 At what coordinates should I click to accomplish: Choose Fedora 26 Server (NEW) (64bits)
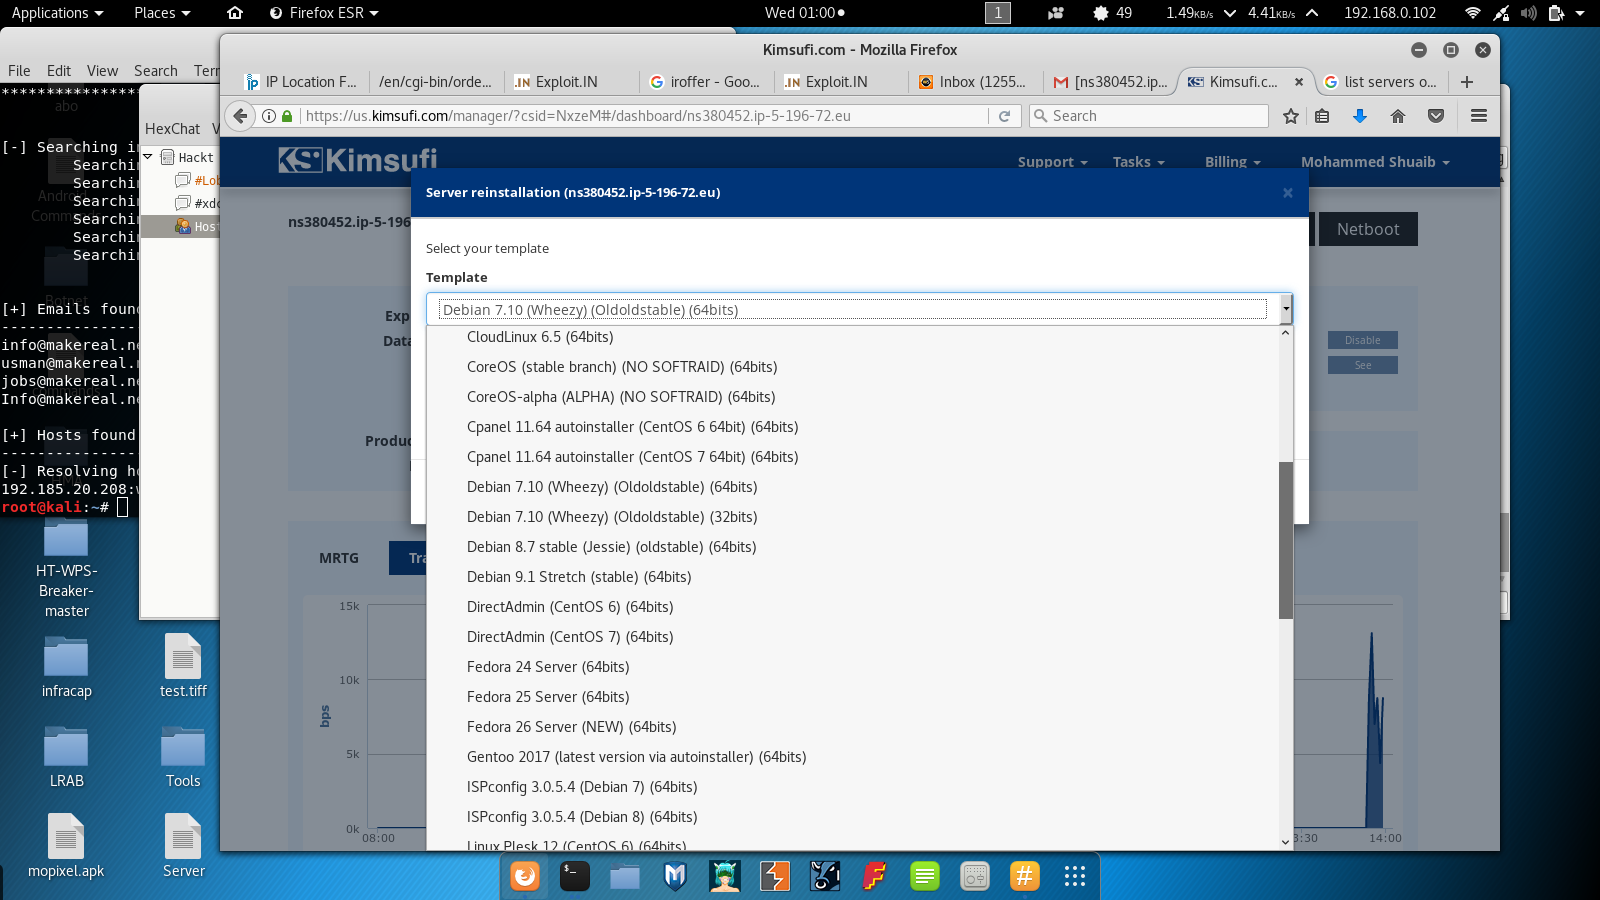[852, 727]
